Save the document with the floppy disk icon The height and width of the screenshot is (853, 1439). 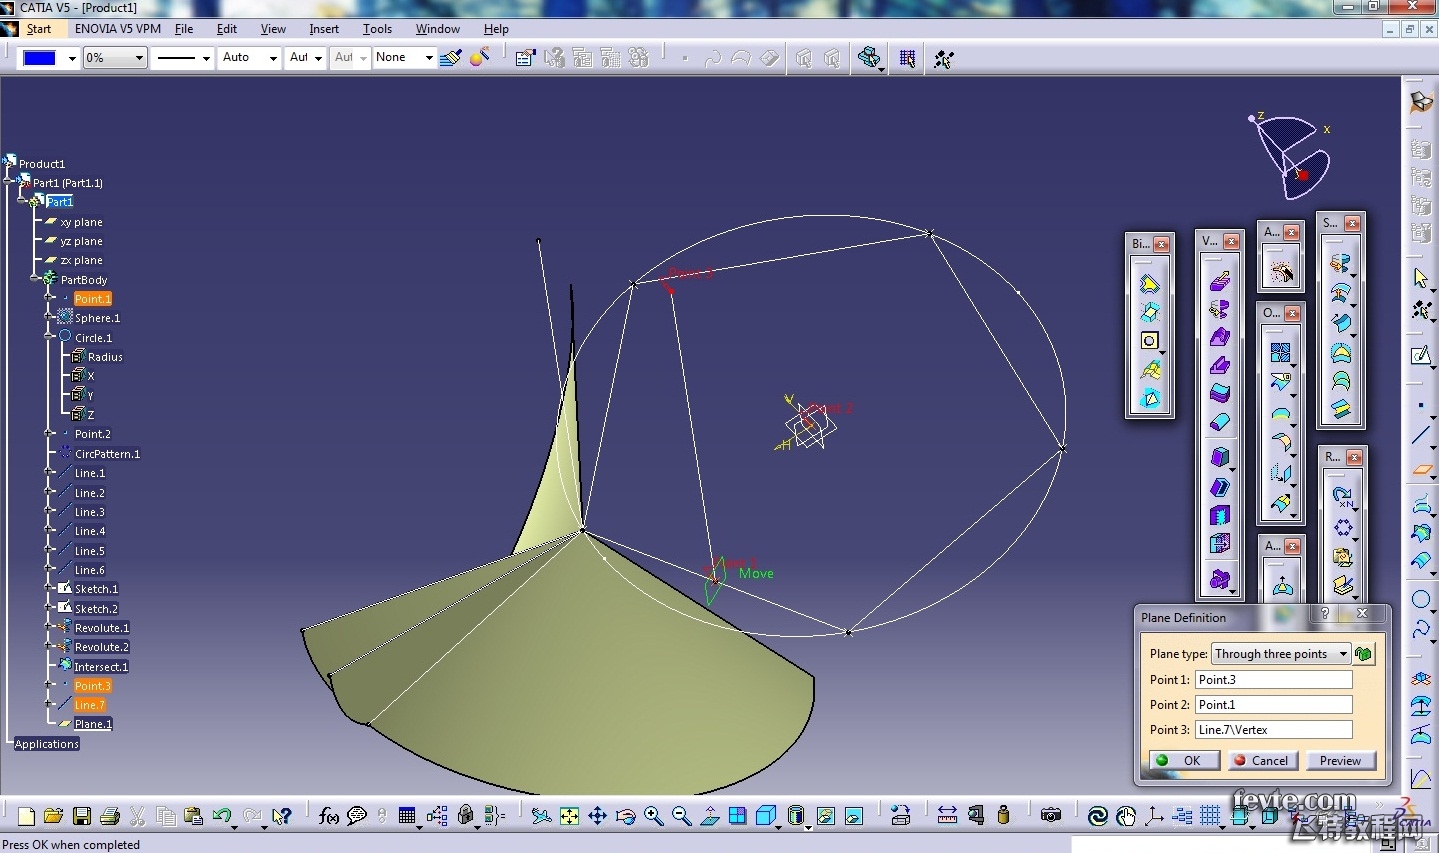(82, 816)
